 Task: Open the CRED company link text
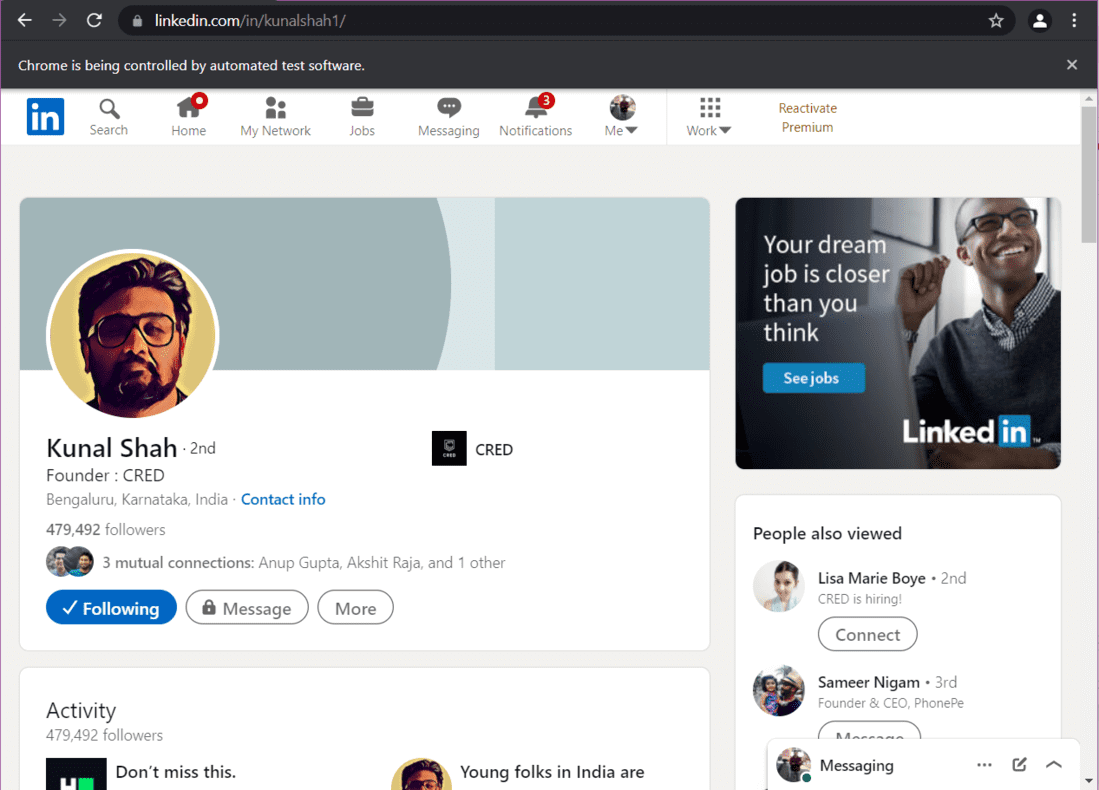click(494, 450)
